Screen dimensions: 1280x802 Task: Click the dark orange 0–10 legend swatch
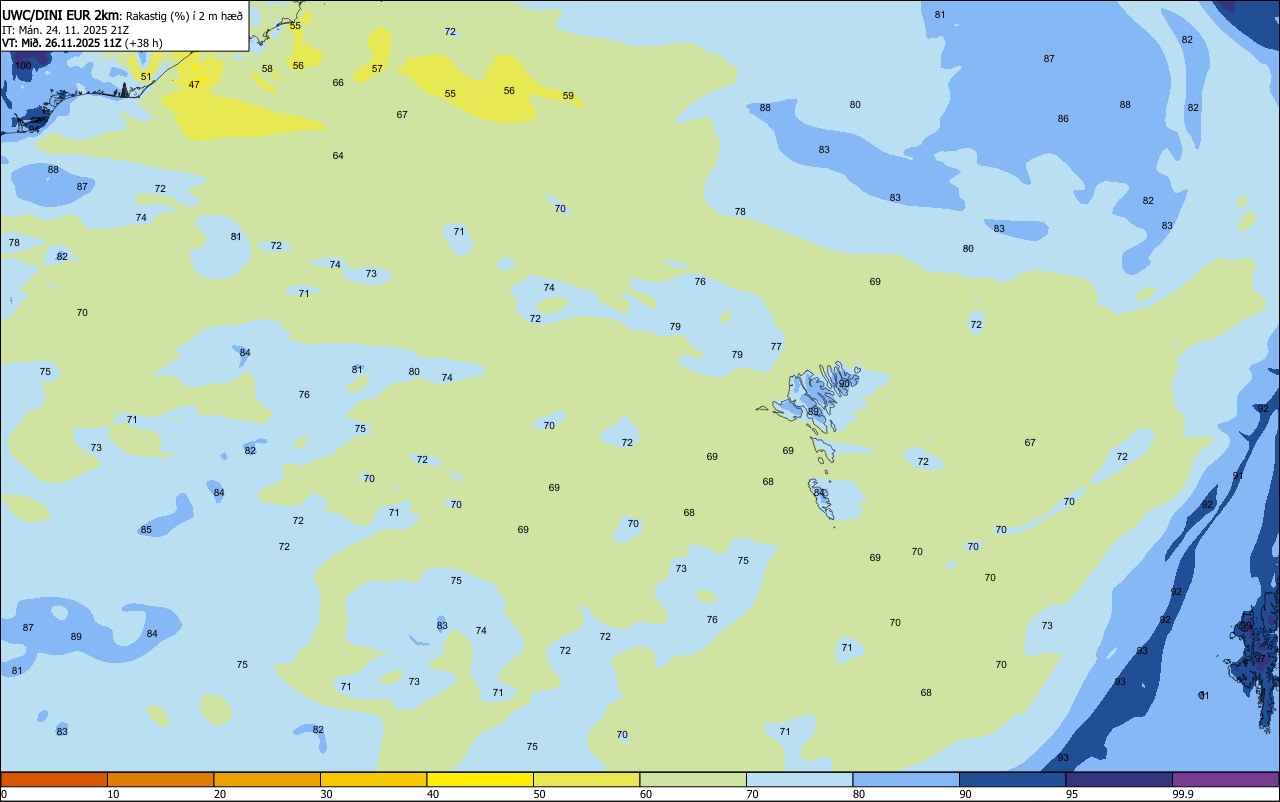pyautogui.click(x=54, y=779)
